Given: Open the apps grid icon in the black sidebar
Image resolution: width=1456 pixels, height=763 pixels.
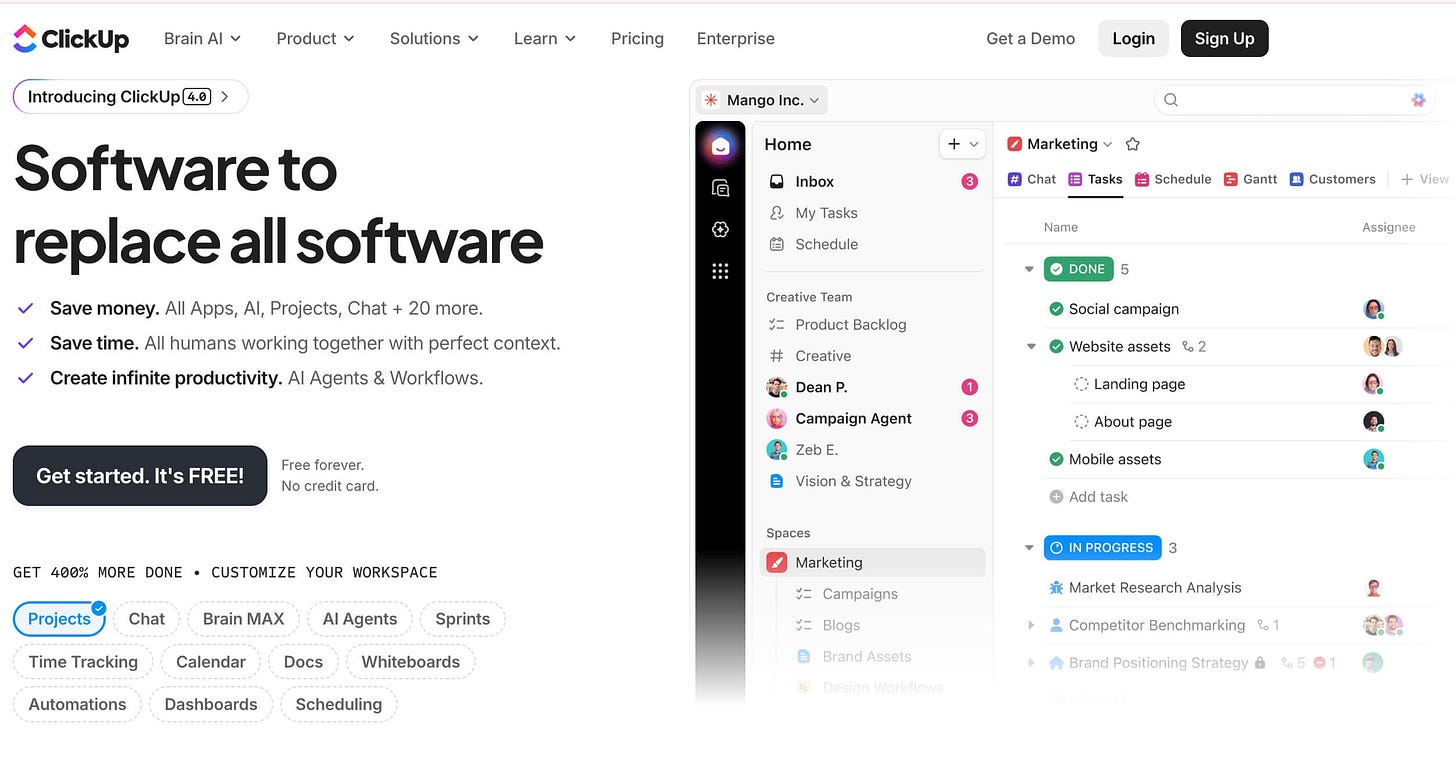Looking at the screenshot, I should (720, 271).
